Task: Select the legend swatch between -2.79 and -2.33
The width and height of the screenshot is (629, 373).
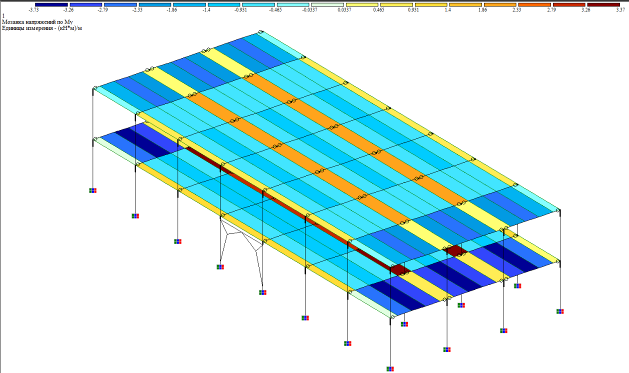Action: point(120,5)
